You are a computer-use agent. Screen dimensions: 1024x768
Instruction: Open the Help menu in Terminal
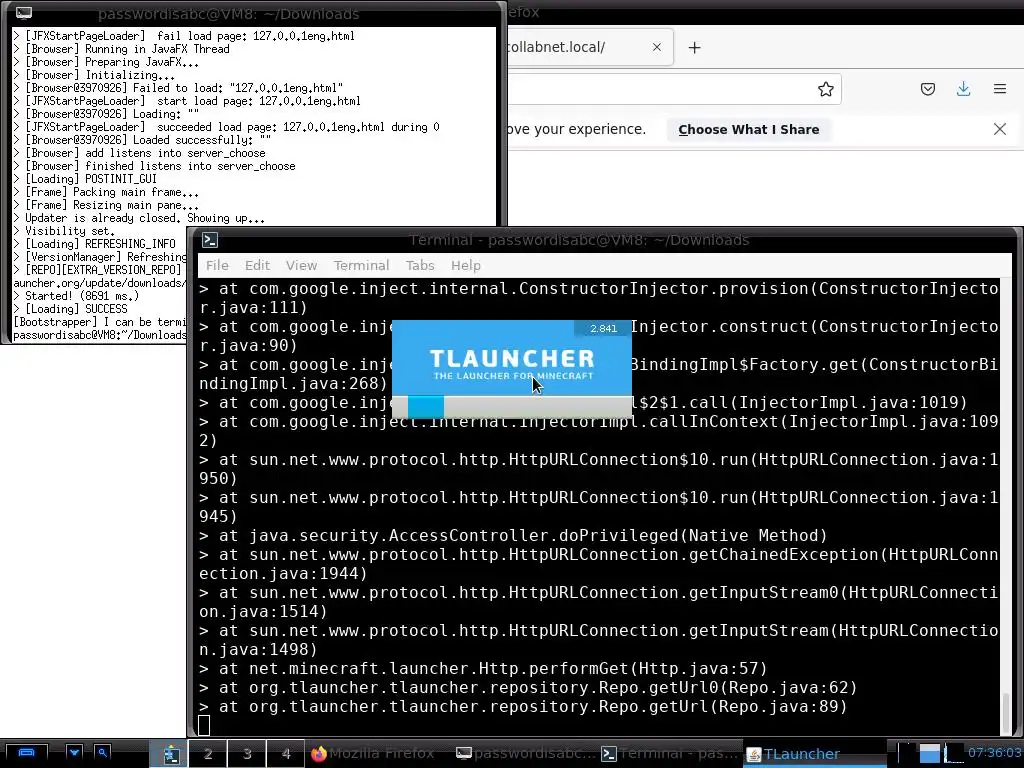point(466,265)
